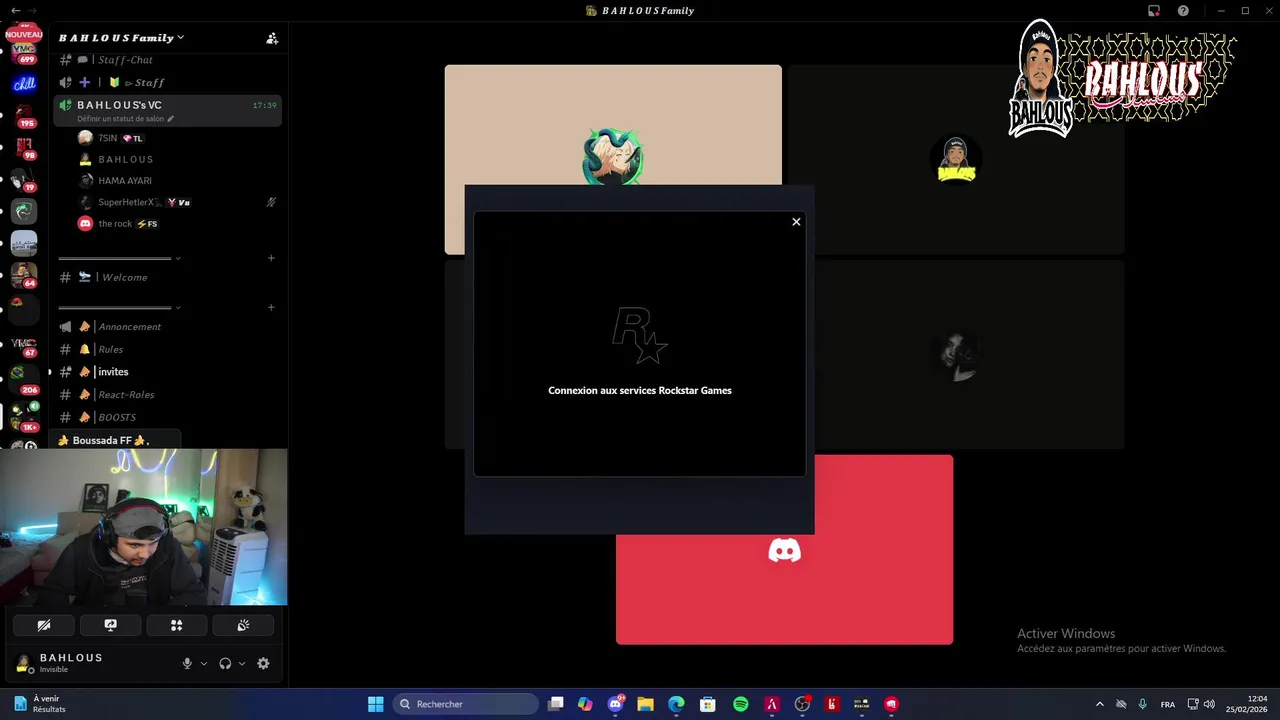
Task: Open Spotify from taskbar
Action: click(740, 704)
